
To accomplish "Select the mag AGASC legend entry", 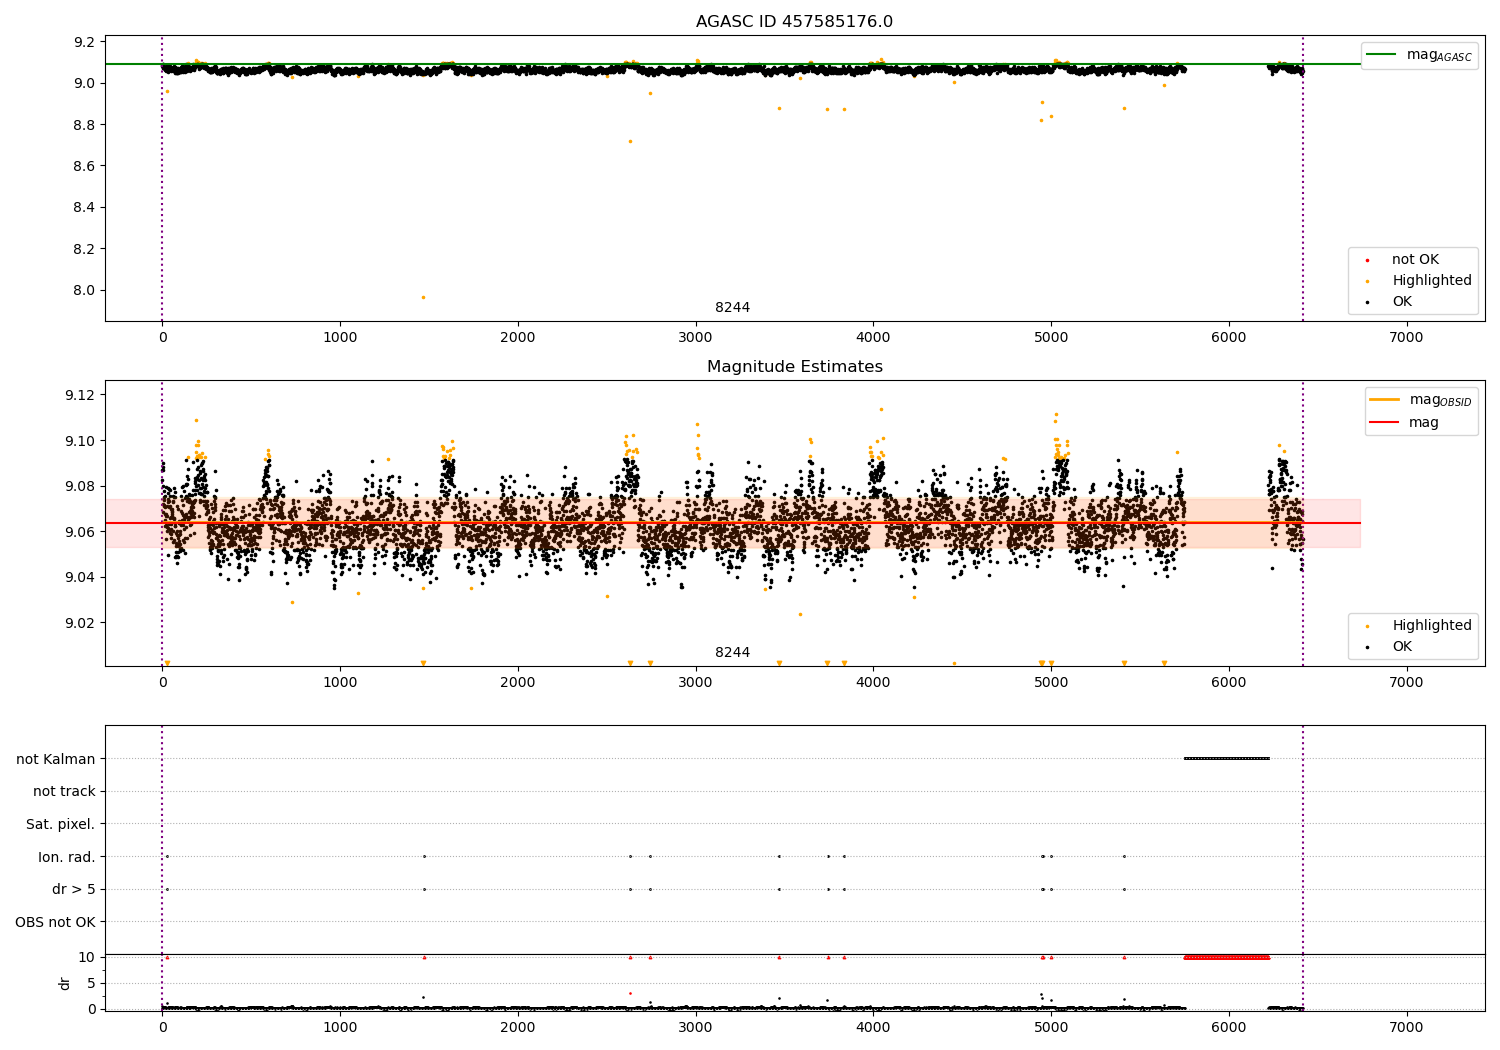I will coord(1419,55).
